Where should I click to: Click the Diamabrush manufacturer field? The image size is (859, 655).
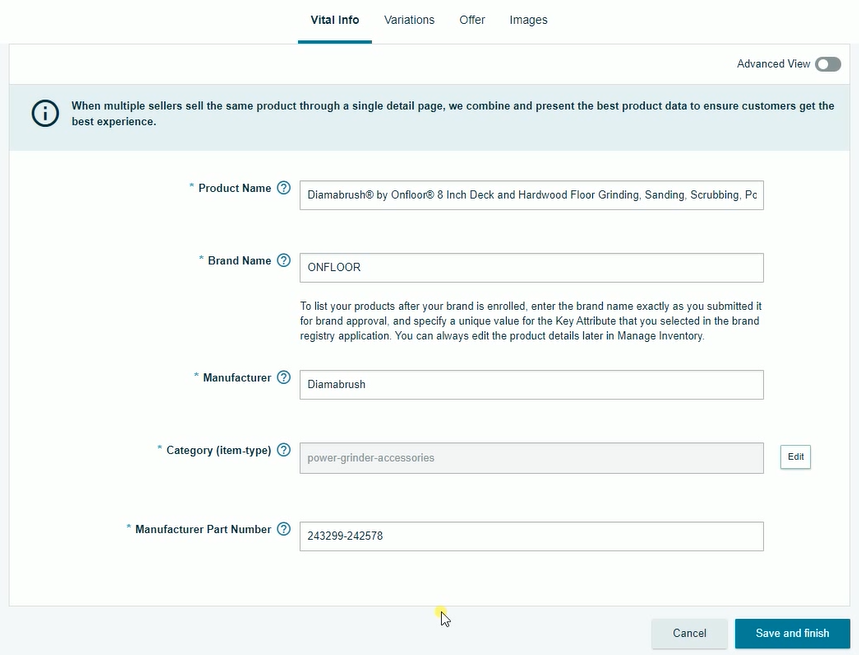click(531, 384)
